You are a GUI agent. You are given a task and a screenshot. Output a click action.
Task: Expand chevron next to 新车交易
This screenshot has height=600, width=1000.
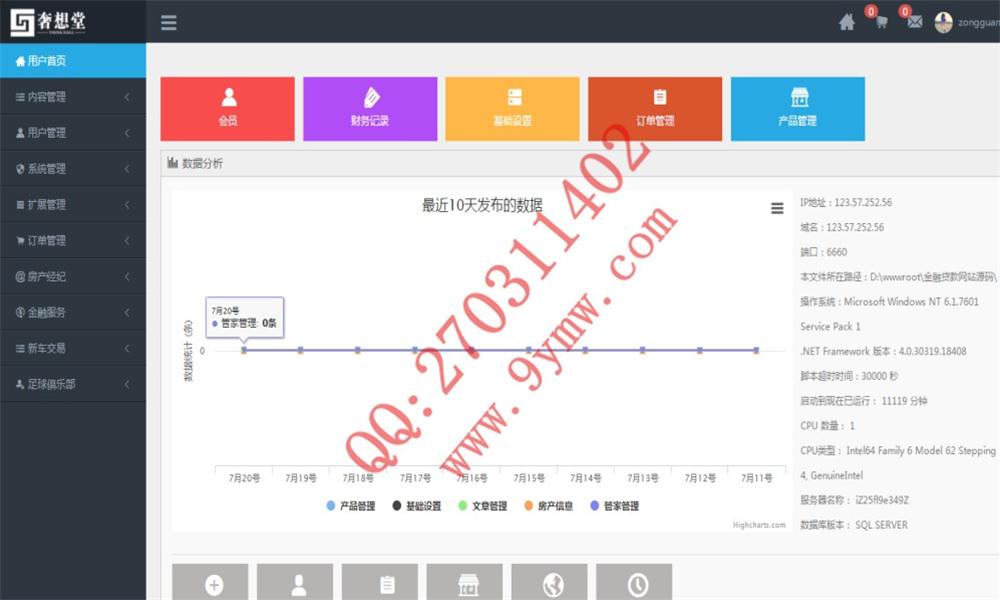(x=127, y=348)
